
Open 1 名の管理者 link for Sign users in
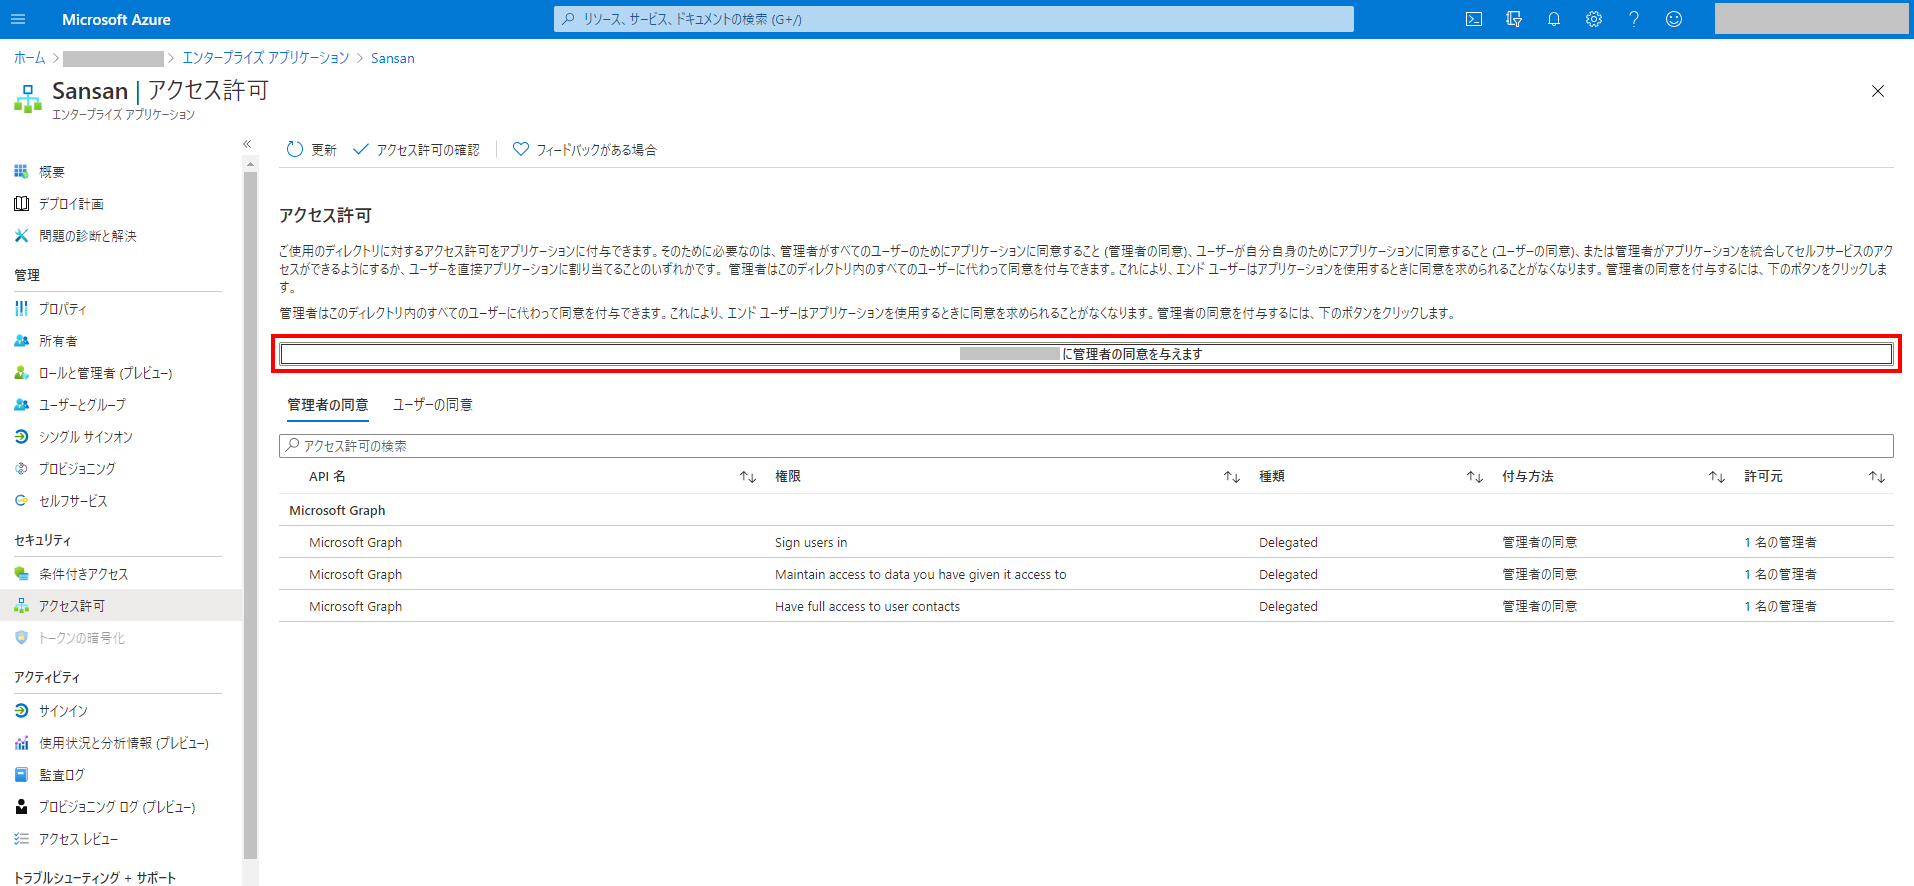[1780, 543]
